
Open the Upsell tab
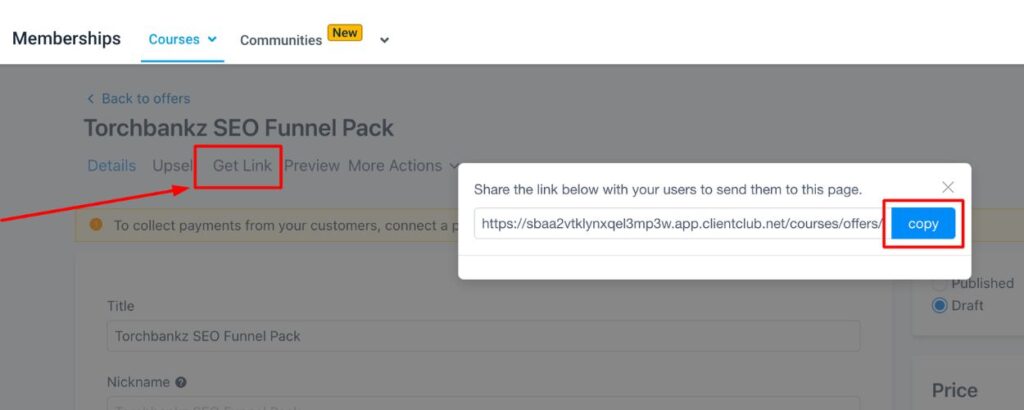tap(172, 166)
